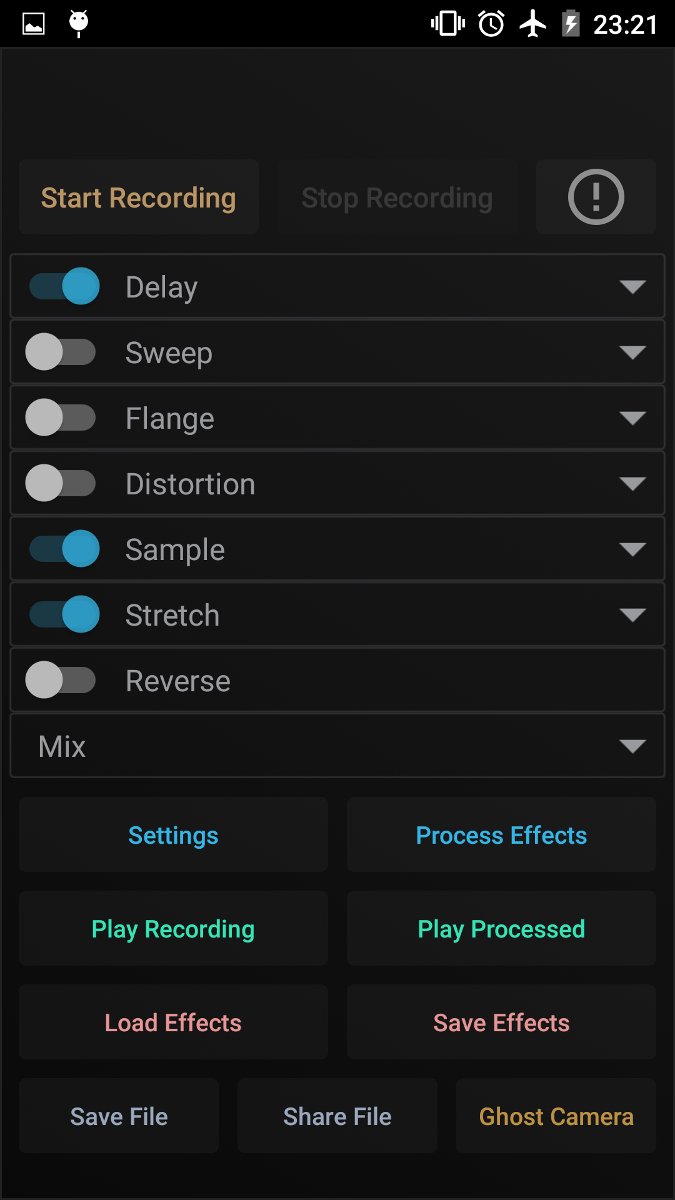Tap the image notification icon
The image size is (675, 1200).
pyautogui.click(x=34, y=24)
